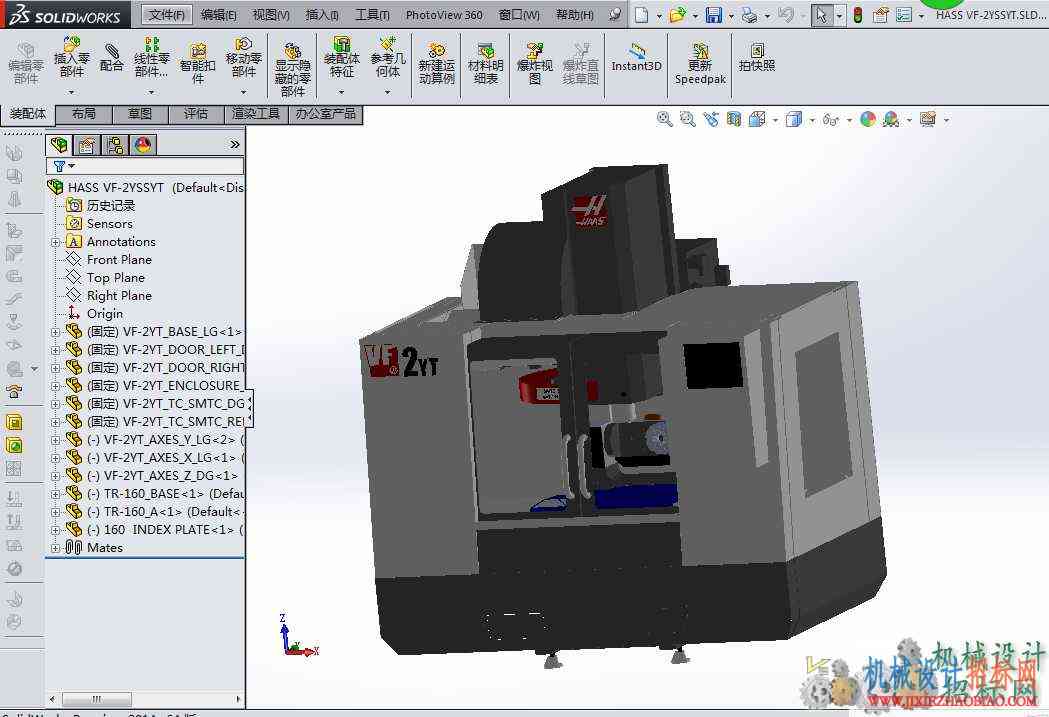Open the PhotoView 360 menu
1049x717 pixels.
tap(444, 15)
